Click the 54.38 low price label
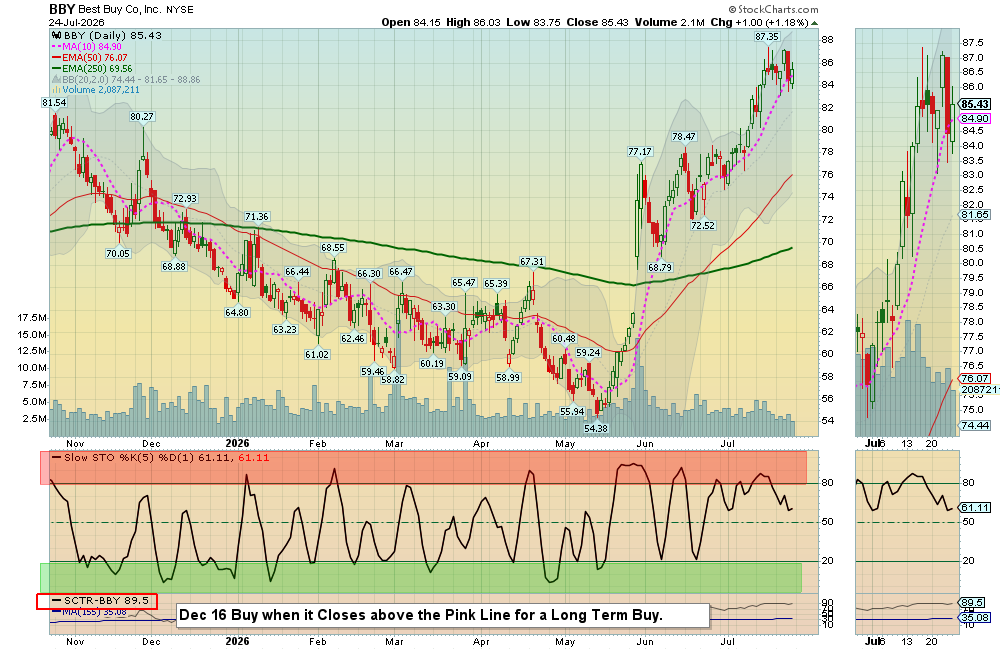 [596, 428]
